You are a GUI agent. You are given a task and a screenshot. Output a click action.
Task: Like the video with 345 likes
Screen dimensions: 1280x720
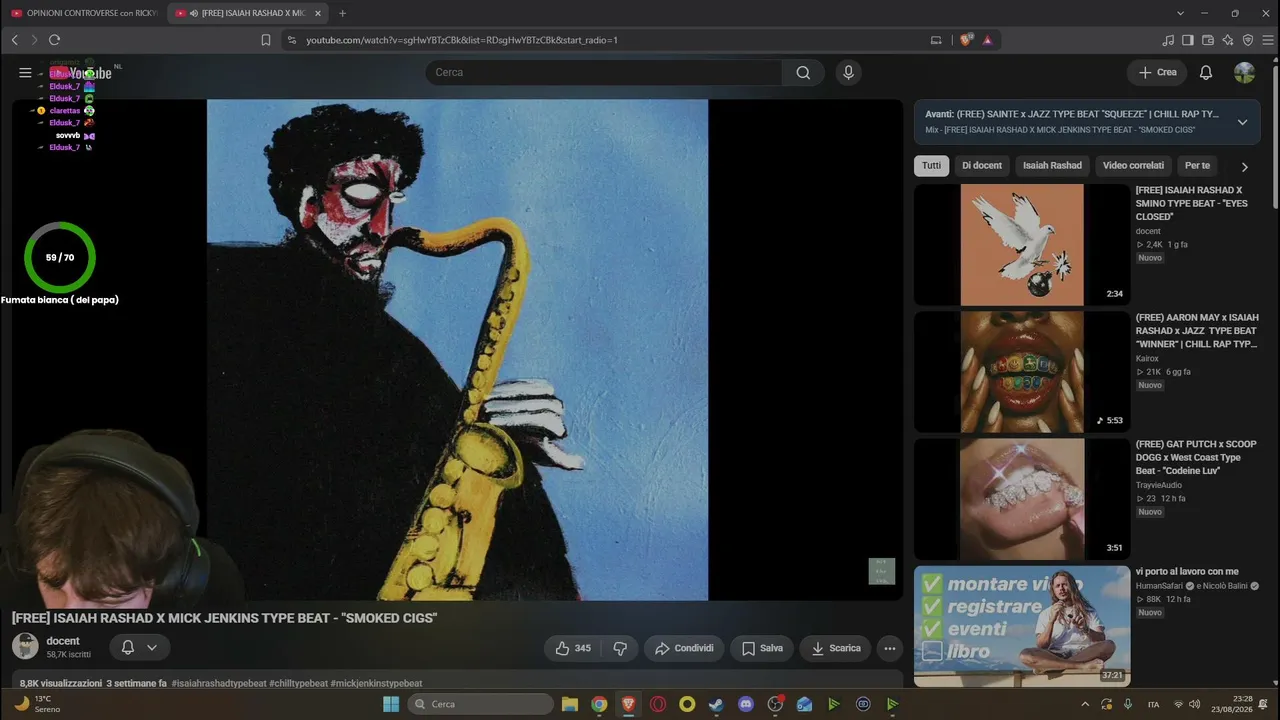573,648
